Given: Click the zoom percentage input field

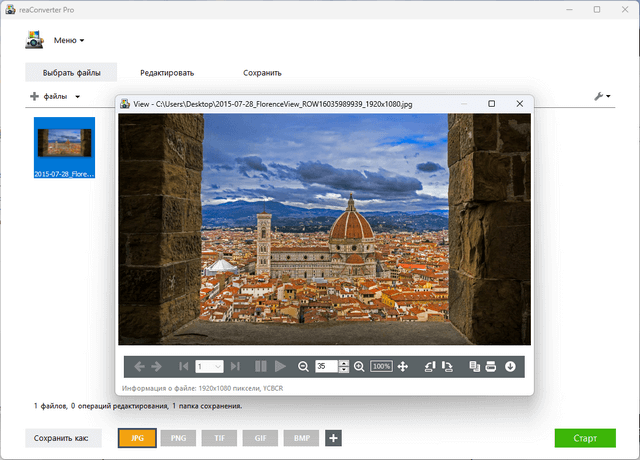Looking at the screenshot, I should click(x=326, y=367).
